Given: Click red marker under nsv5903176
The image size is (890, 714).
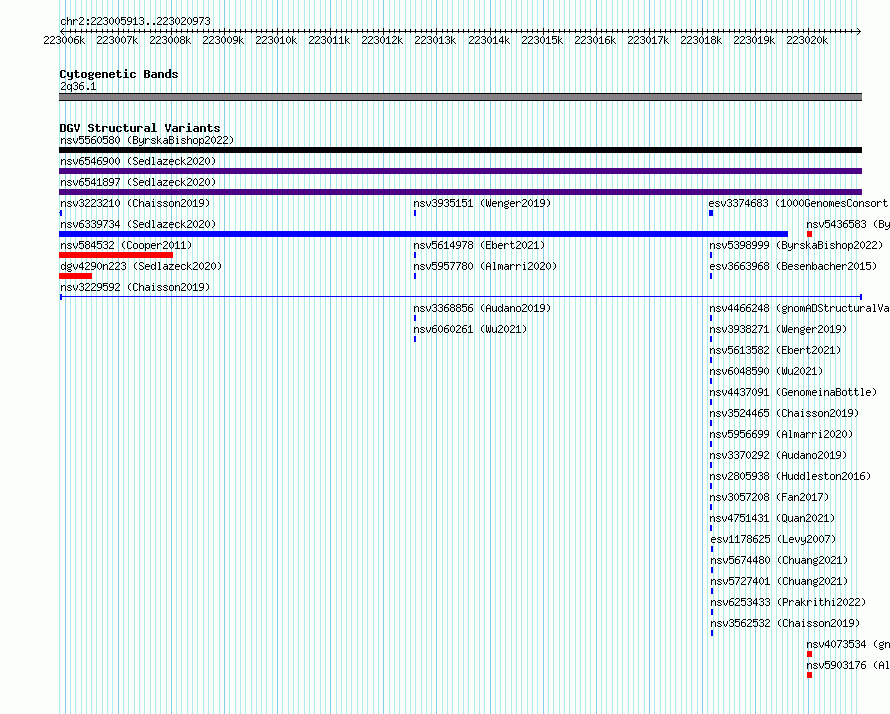Looking at the screenshot, I should [809, 675].
